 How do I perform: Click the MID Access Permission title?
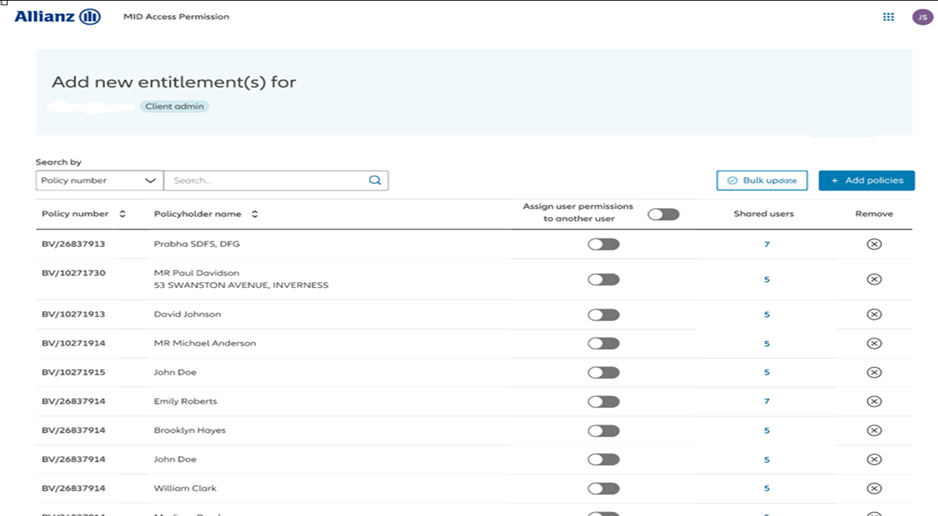(176, 17)
